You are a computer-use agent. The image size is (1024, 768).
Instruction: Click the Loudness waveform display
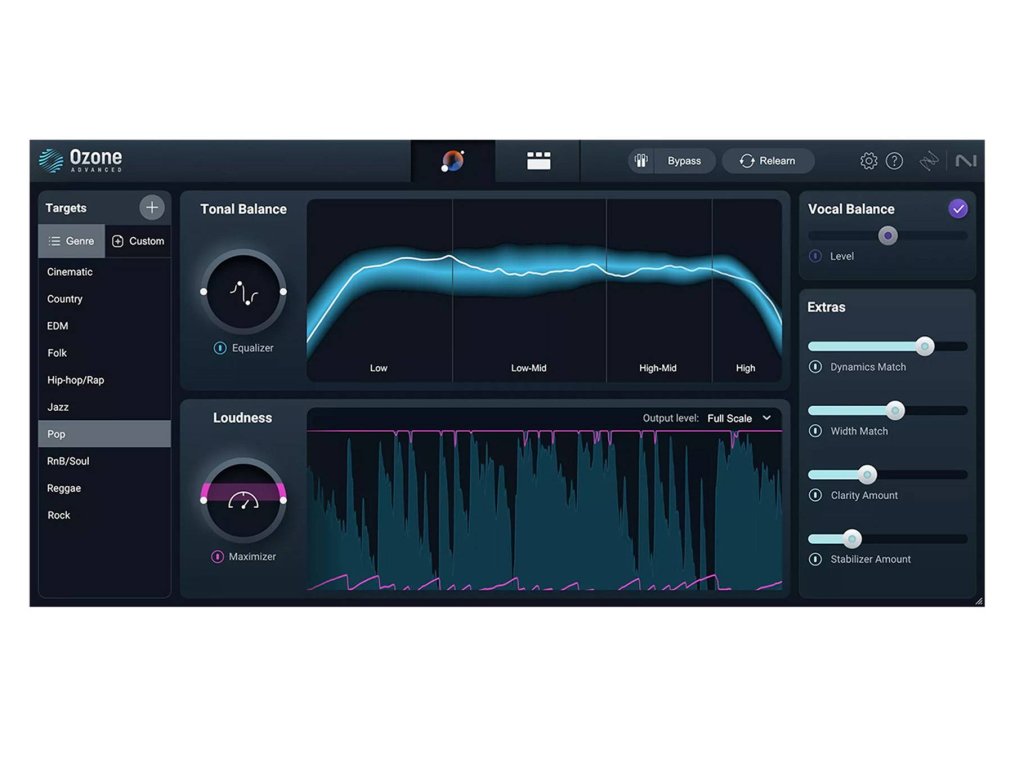click(x=544, y=509)
